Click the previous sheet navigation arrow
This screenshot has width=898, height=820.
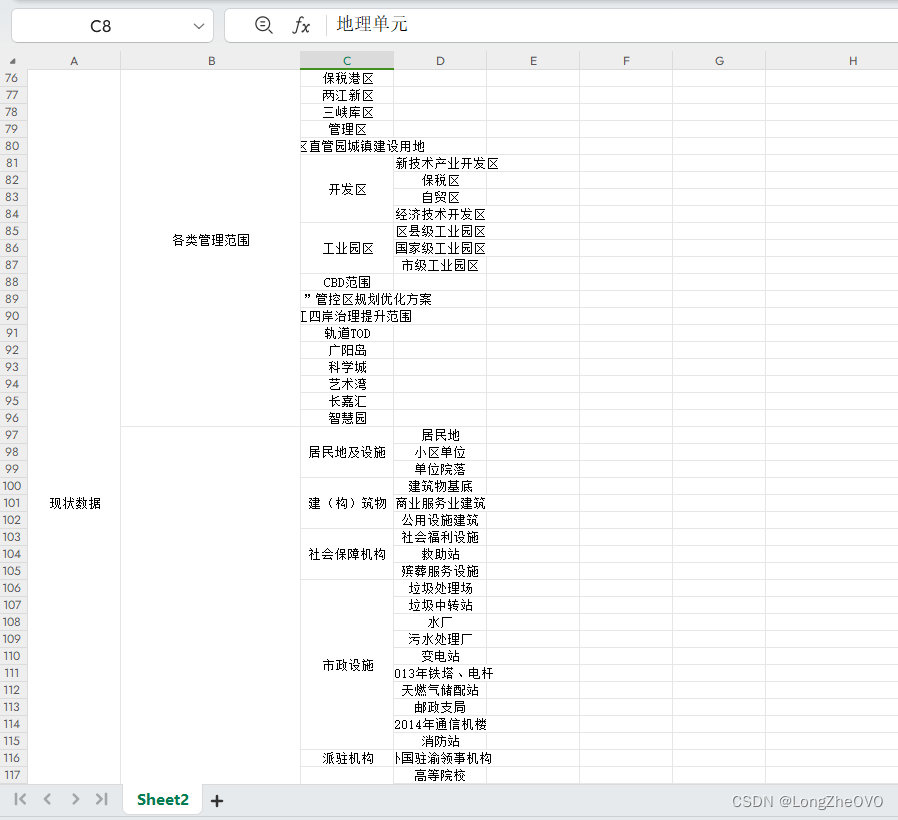(46, 799)
